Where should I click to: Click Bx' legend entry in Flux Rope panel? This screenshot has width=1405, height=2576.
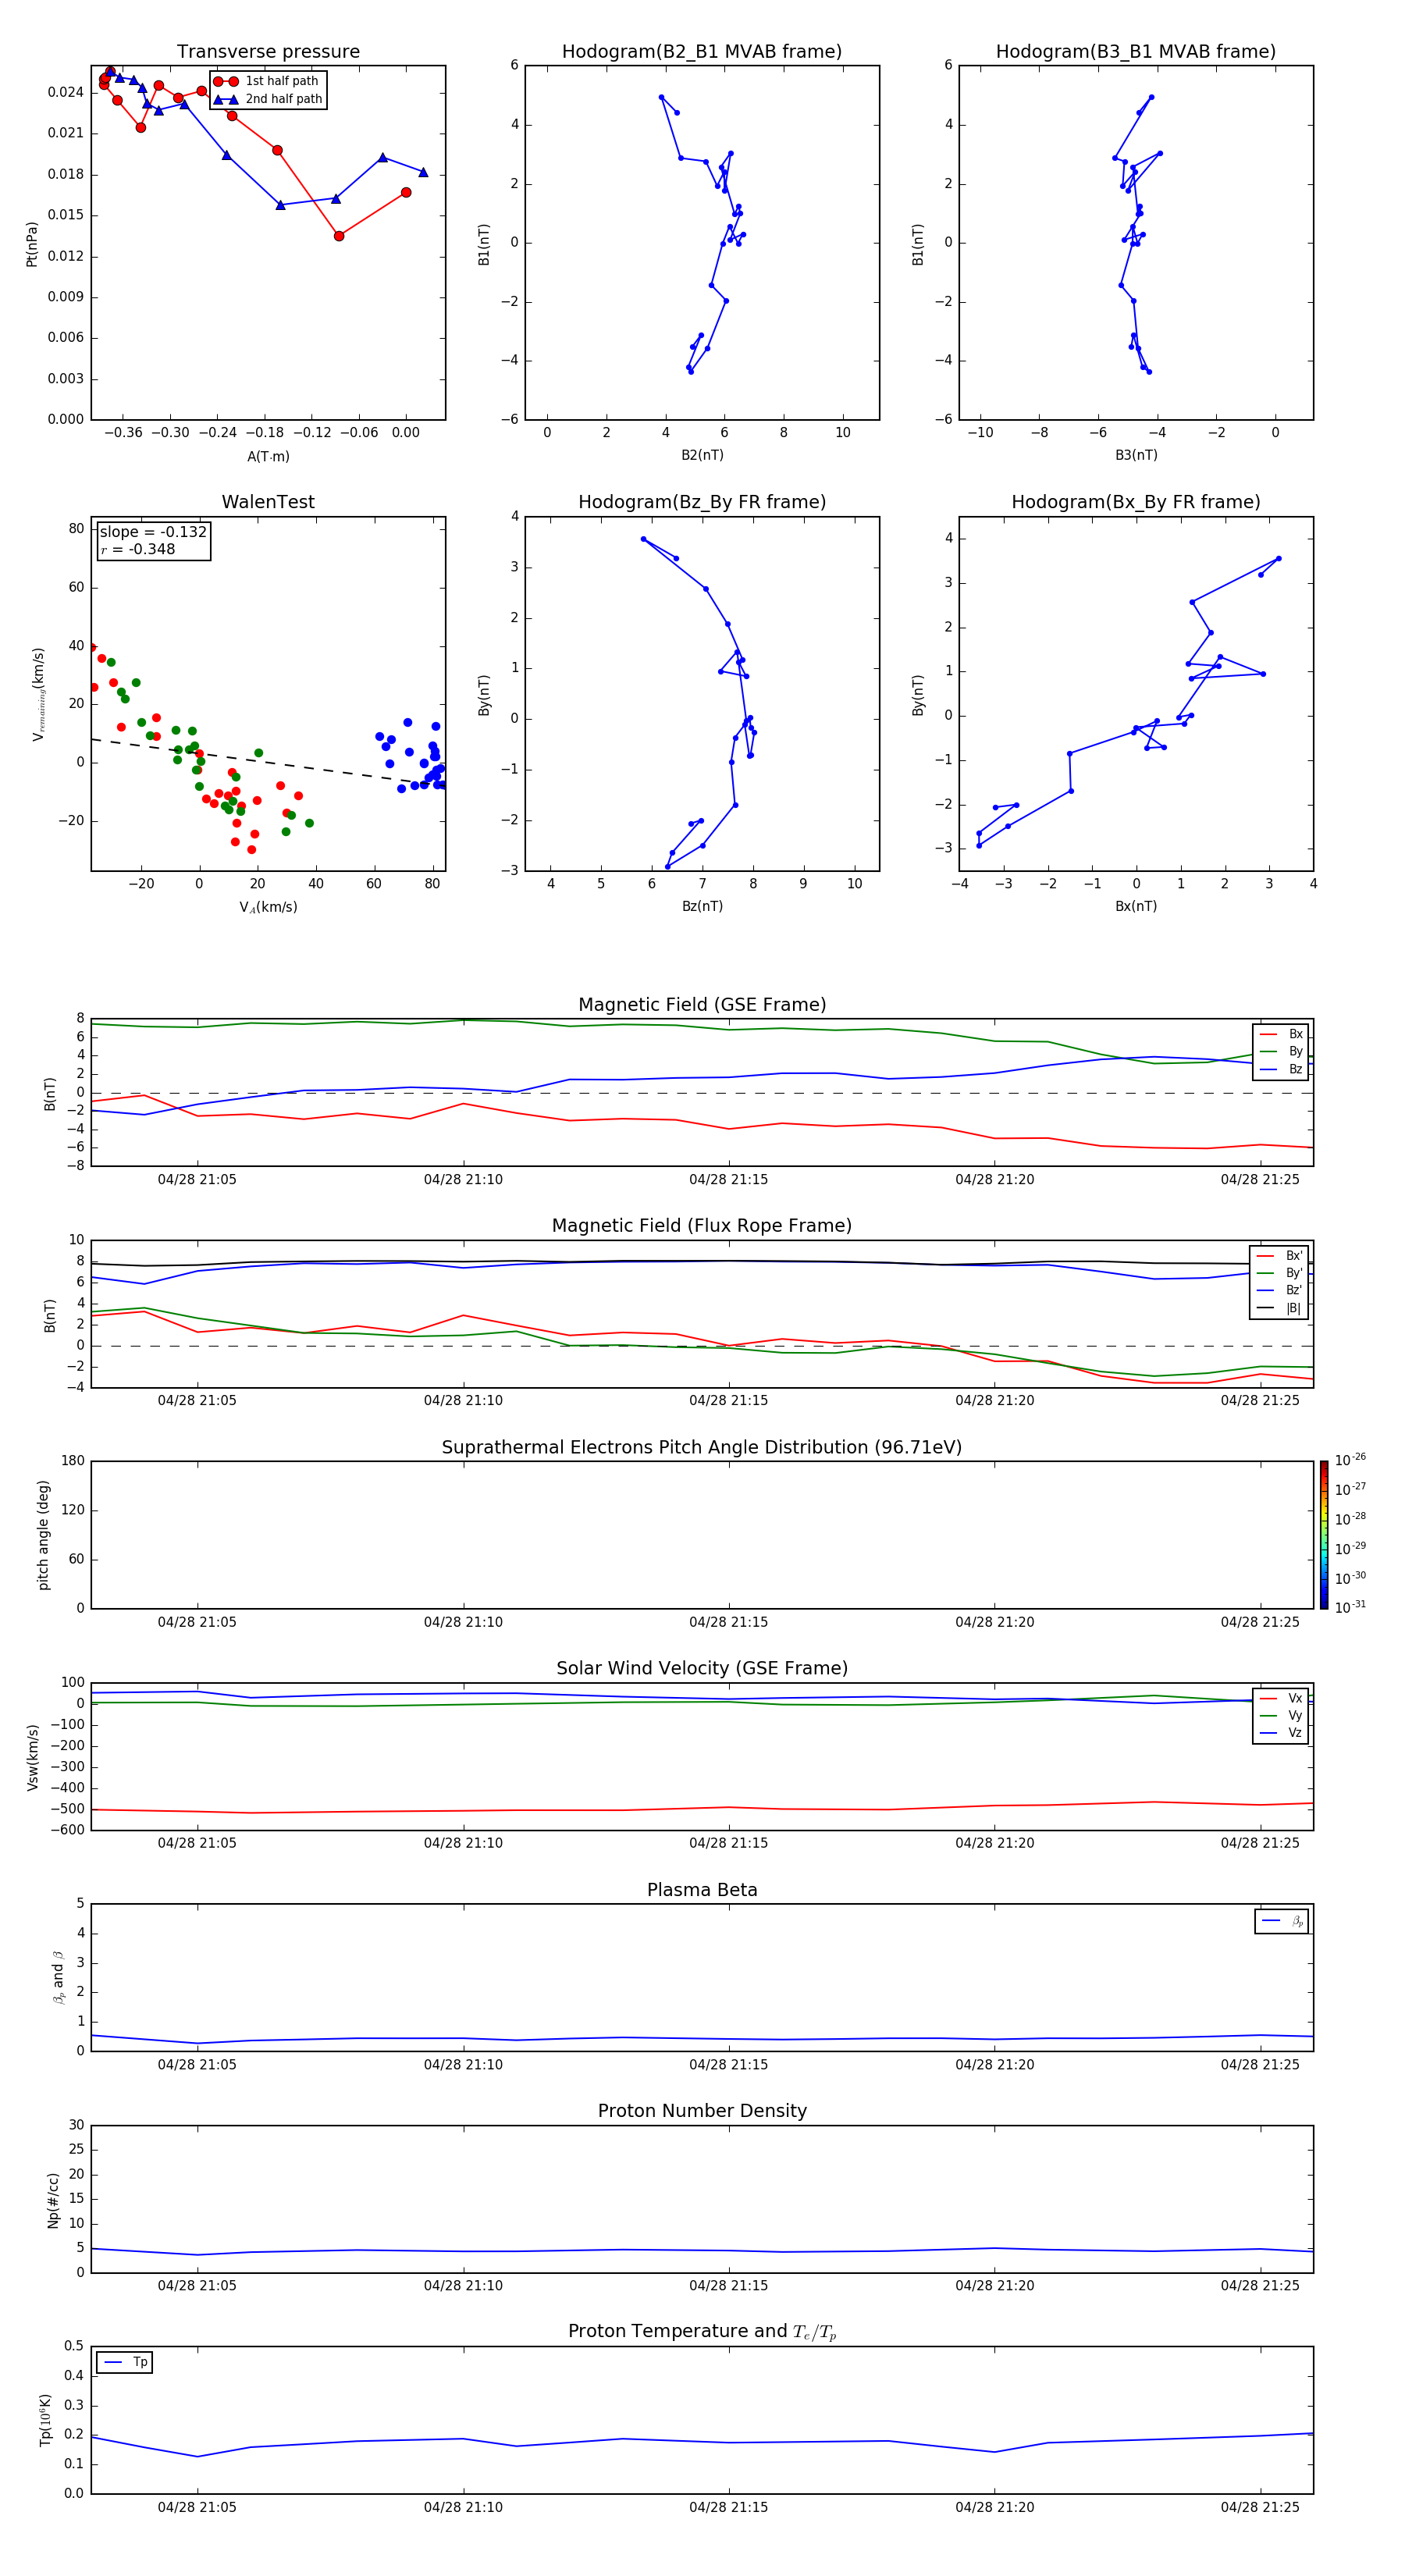pyautogui.click(x=1279, y=1256)
